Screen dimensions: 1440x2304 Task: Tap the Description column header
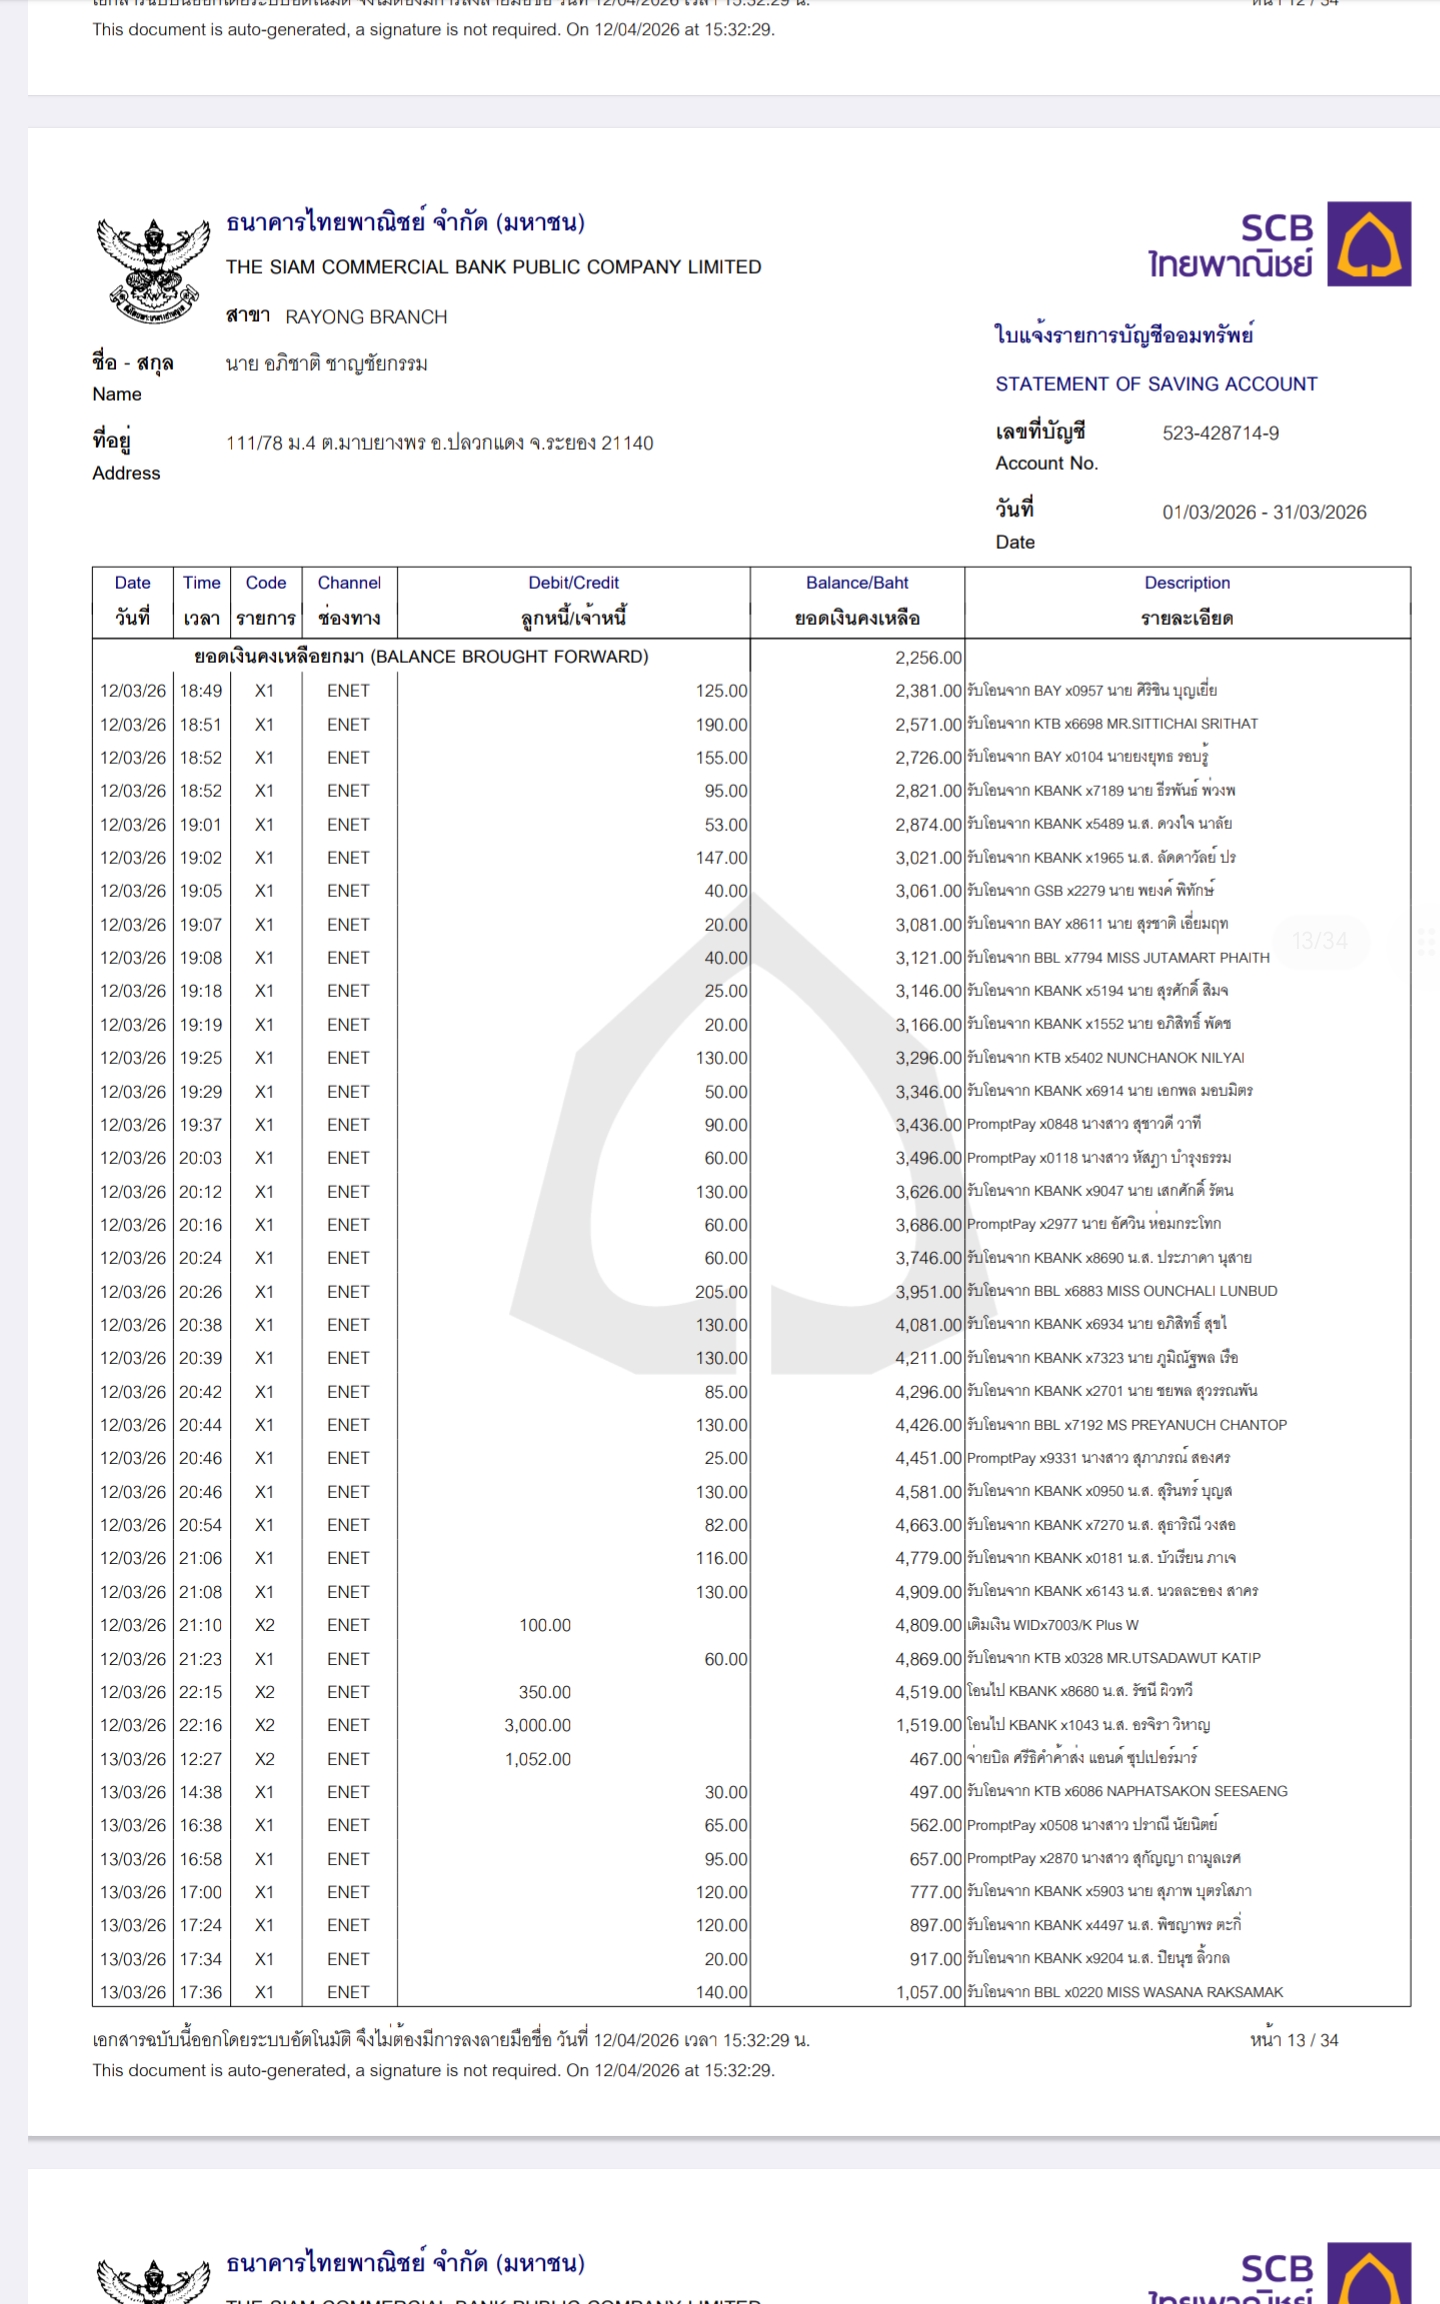click(1187, 600)
